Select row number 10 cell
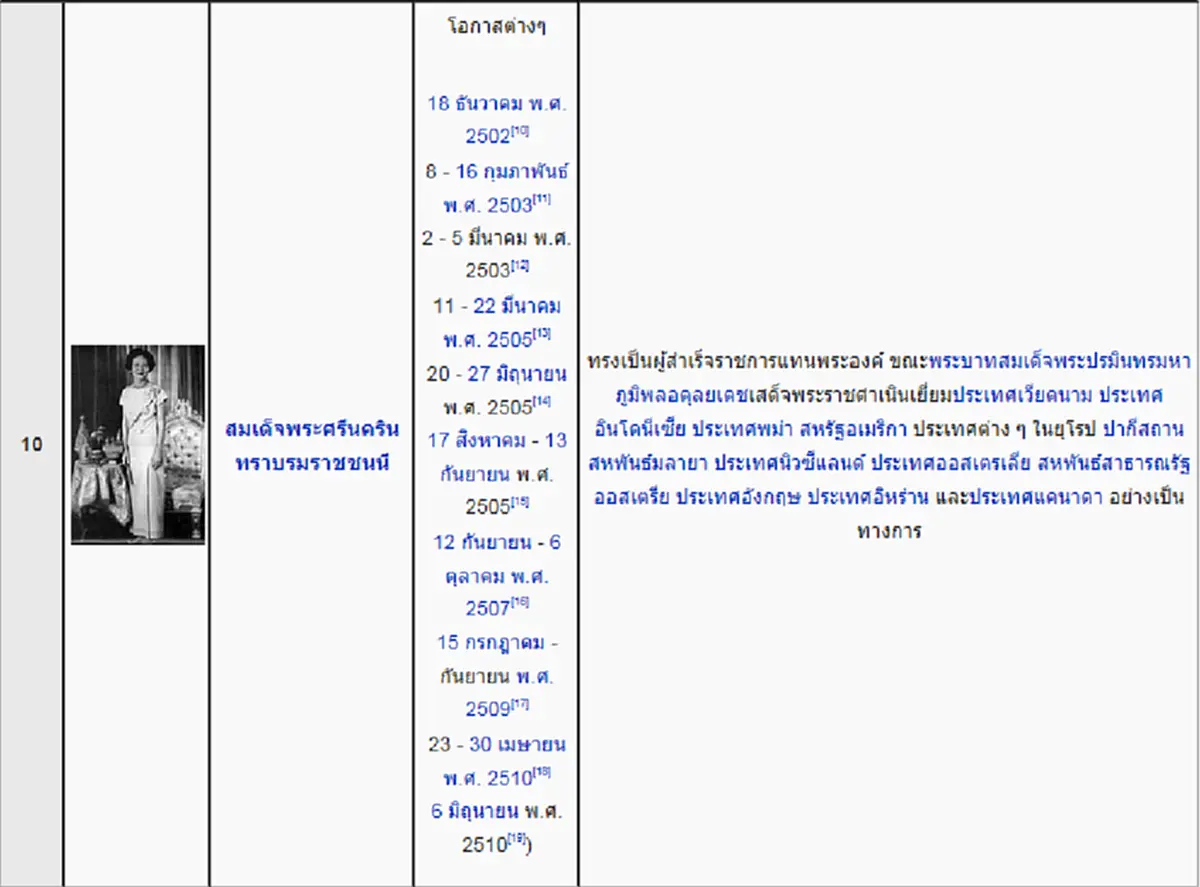 31,445
